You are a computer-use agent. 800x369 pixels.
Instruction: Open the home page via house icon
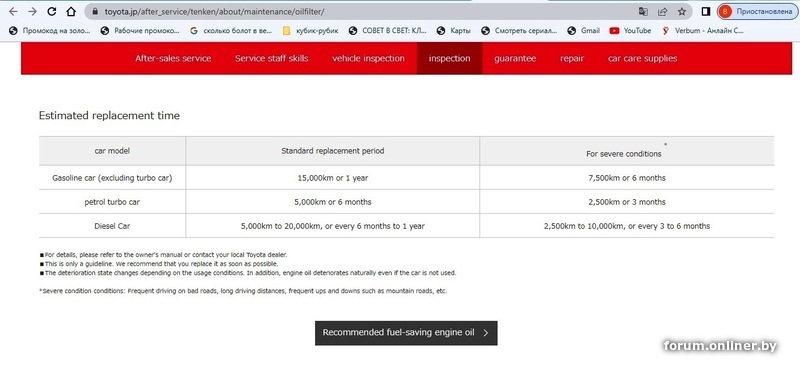[71, 11]
